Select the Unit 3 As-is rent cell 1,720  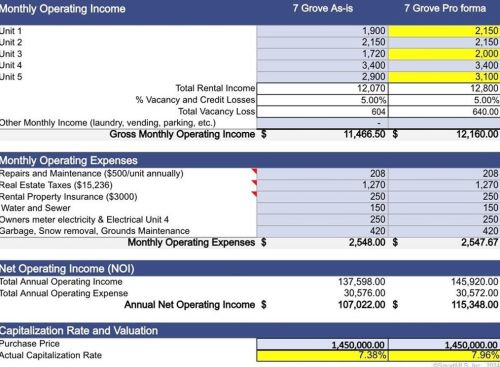322,54
